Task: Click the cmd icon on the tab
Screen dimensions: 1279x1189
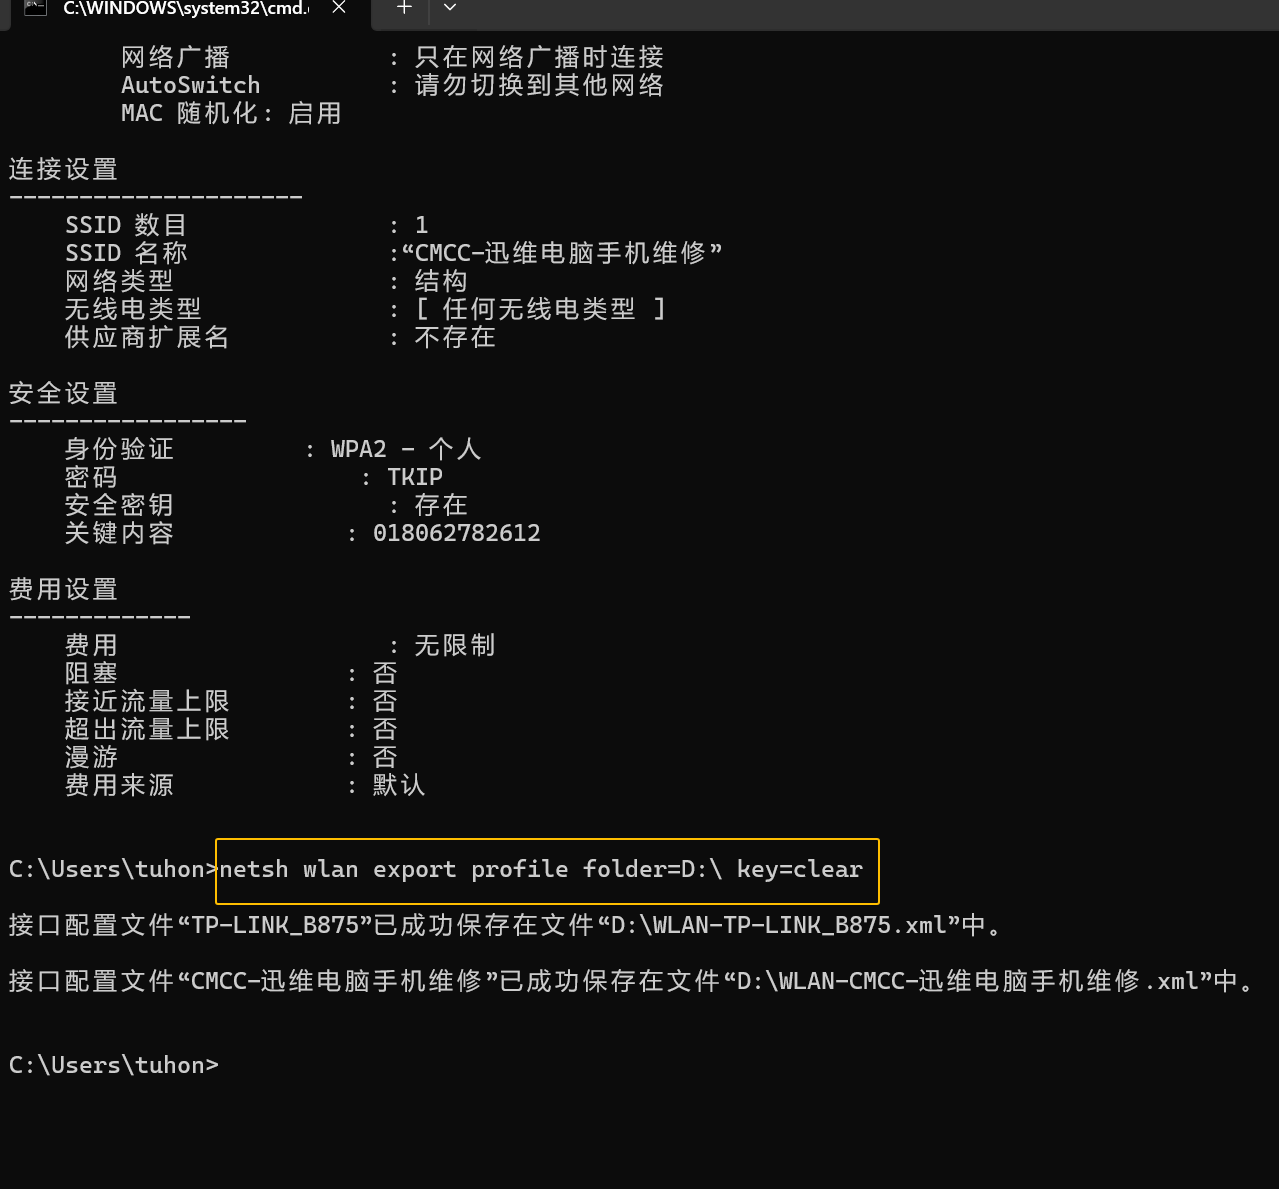Action: pos(35,7)
